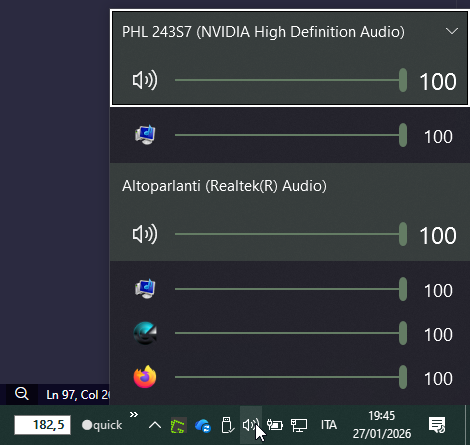Click the system sounds icon under PHL 243S7
This screenshot has width=470, height=445.
point(145,135)
